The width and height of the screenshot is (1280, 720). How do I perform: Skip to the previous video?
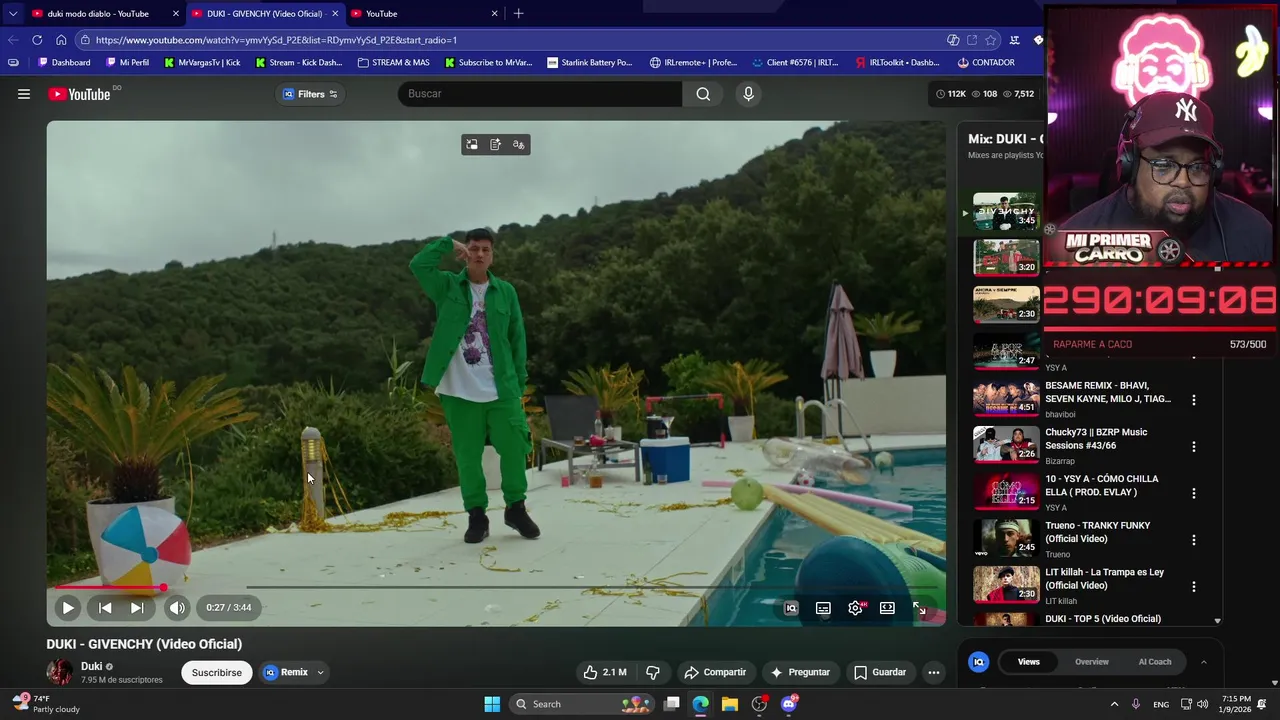[x=105, y=608]
